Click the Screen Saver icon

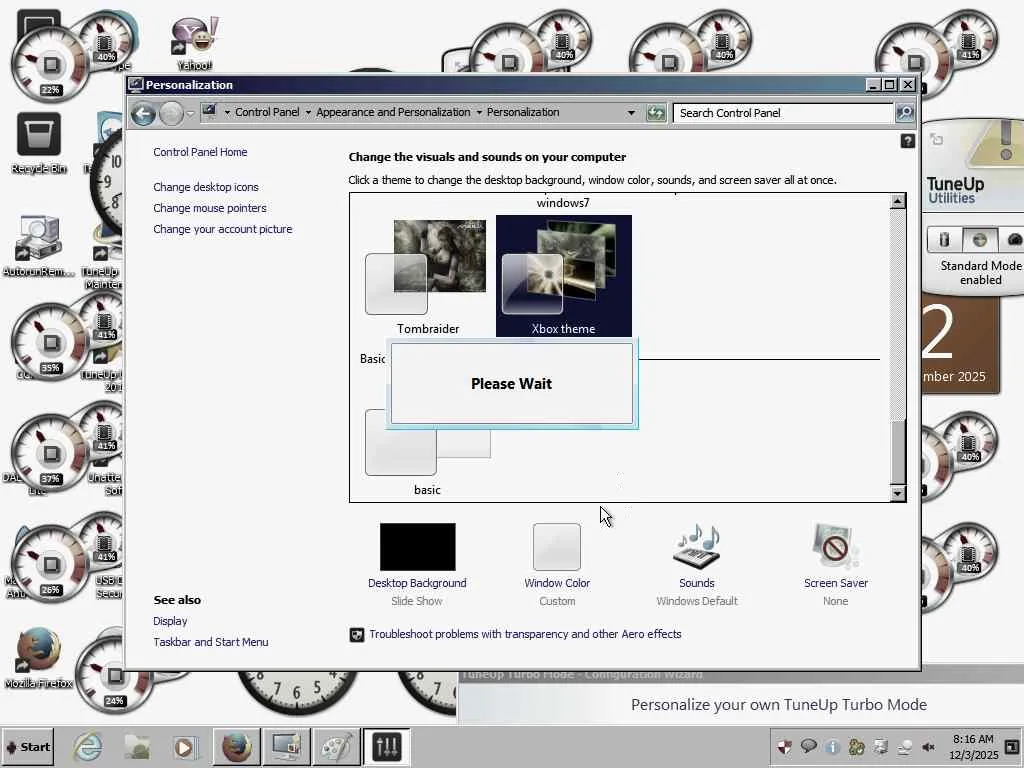tap(835, 547)
